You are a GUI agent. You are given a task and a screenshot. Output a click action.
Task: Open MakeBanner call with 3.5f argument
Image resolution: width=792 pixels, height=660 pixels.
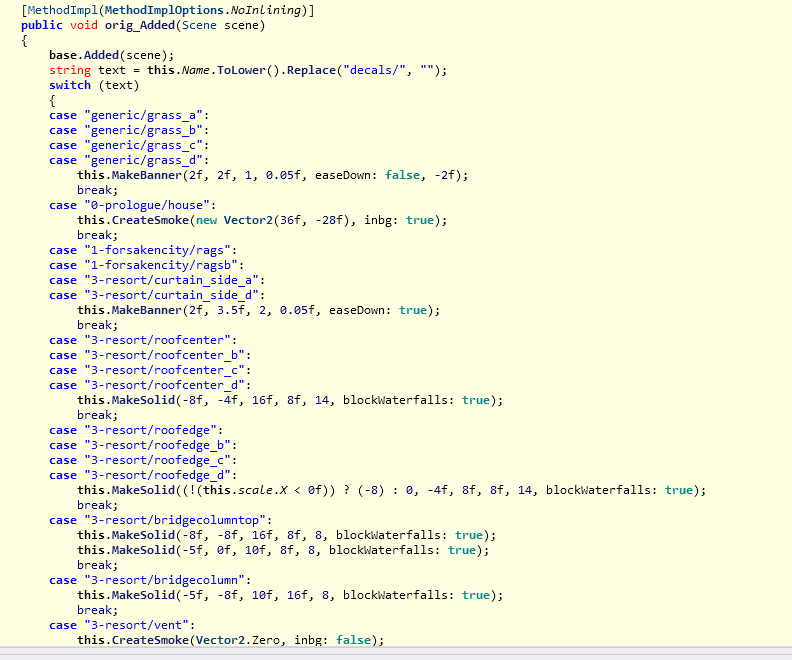click(x=145, y=310)
